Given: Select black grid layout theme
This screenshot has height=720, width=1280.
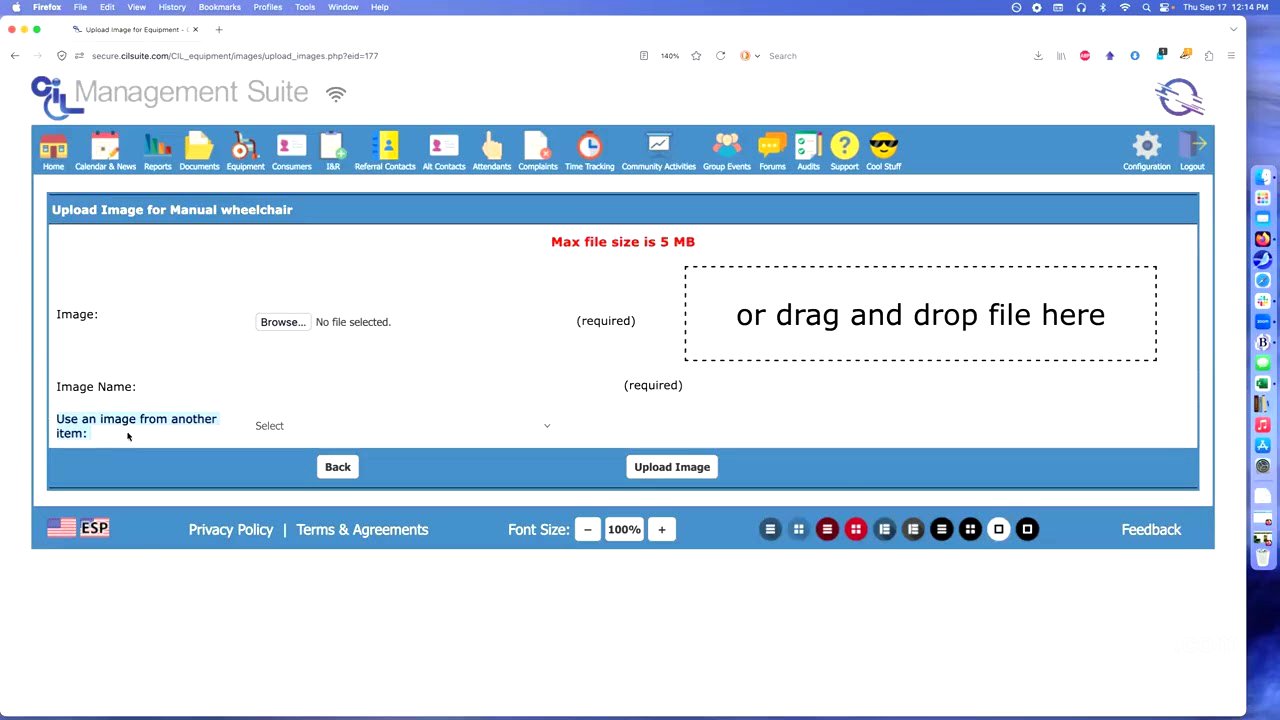Looking at the screenshot, I should tap(970, 529).
